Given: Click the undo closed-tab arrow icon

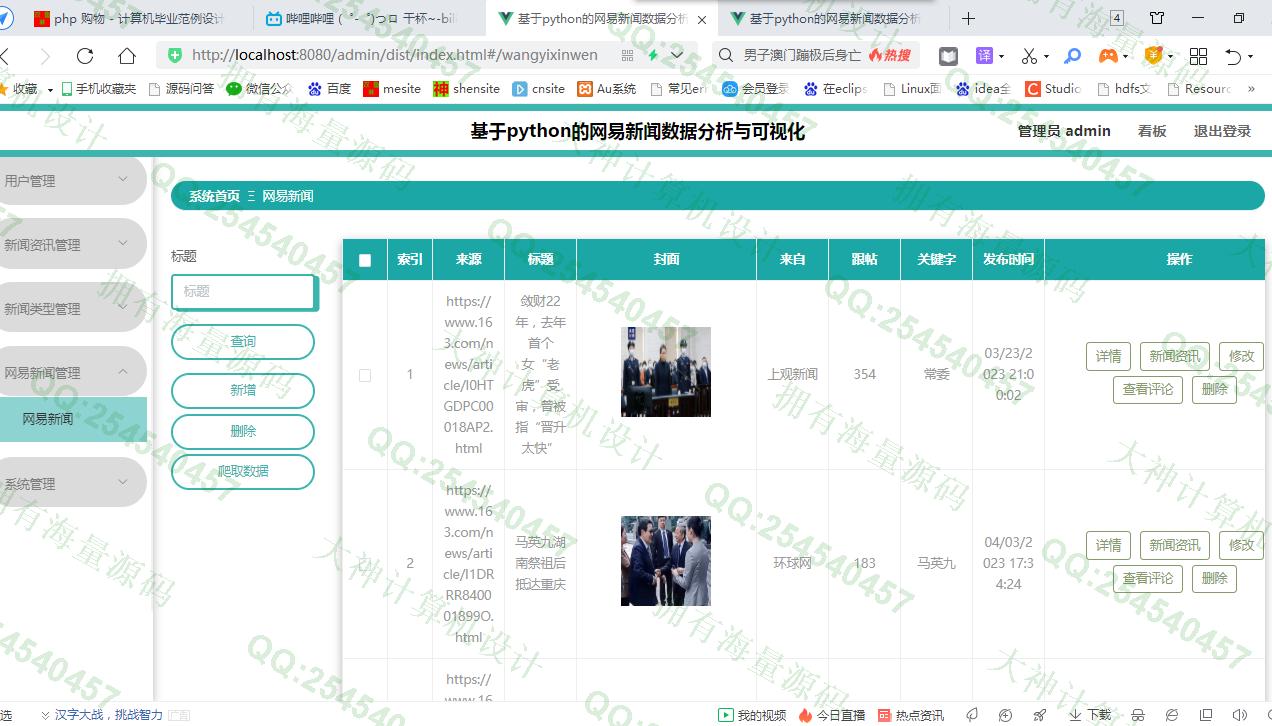Looking at the screenshot, I should pyautogui.click(x=1232, y=56).
